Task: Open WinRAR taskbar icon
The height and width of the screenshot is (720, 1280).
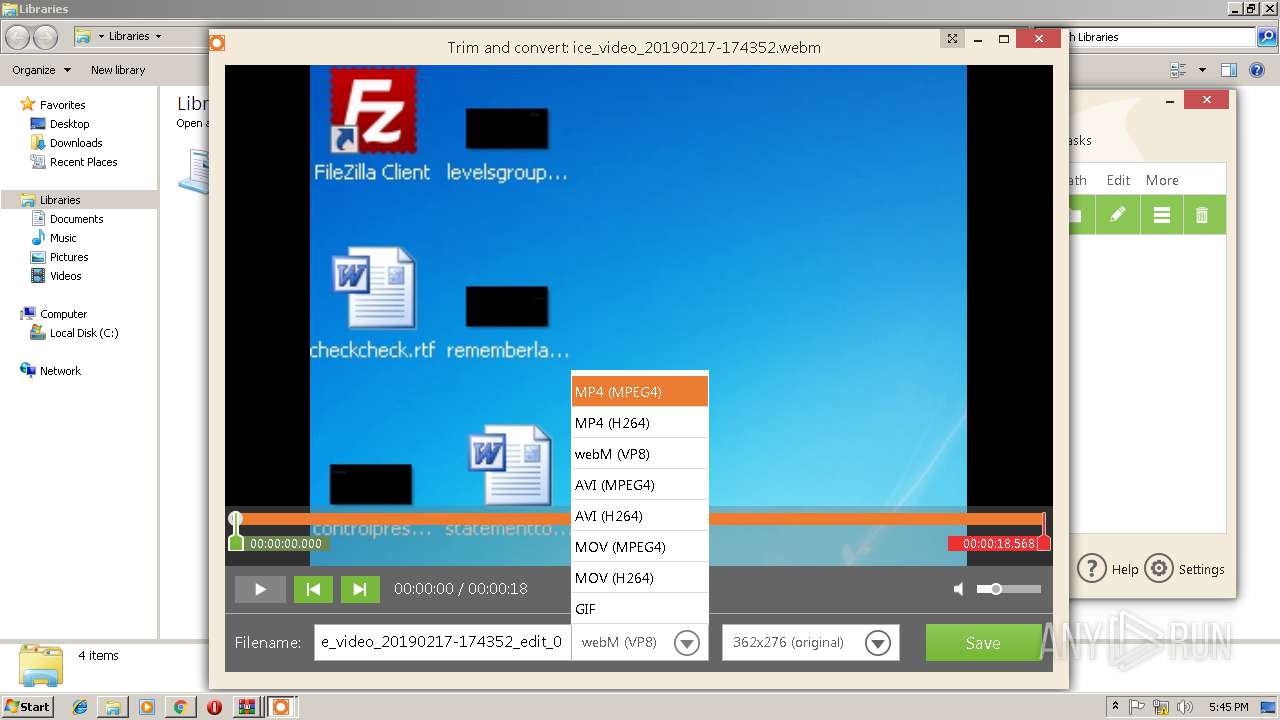Action: pyautogui.click(x=246, y=707)
